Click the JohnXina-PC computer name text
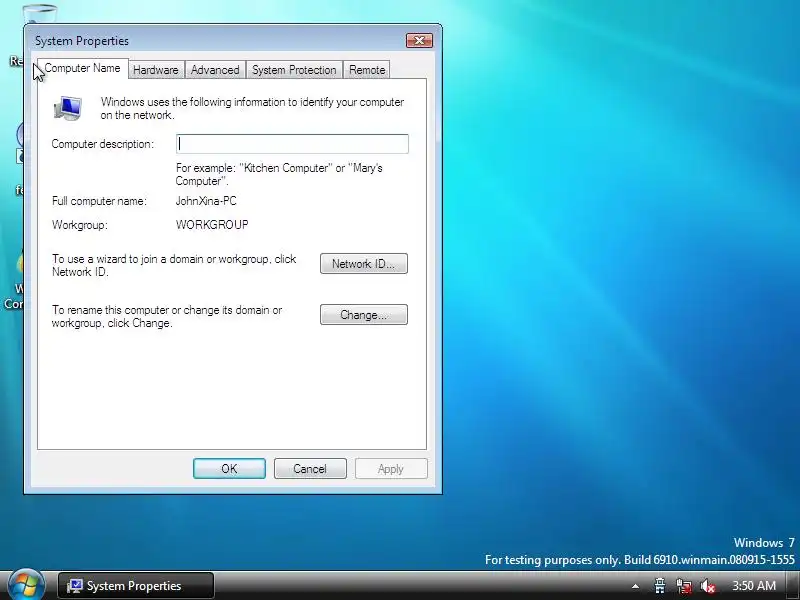800x600 pixels. click(x=206, y=201)
